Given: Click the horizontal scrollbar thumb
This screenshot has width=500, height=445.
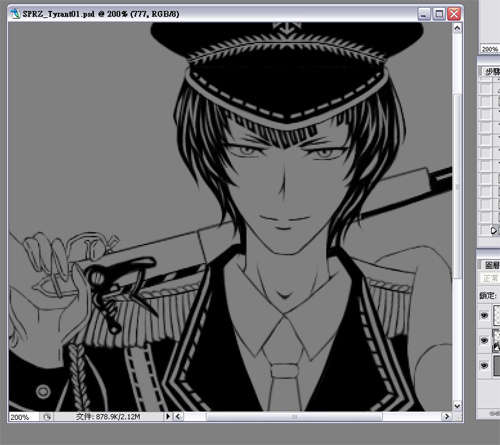Looking at the screenshot, I should click(294, 417).
